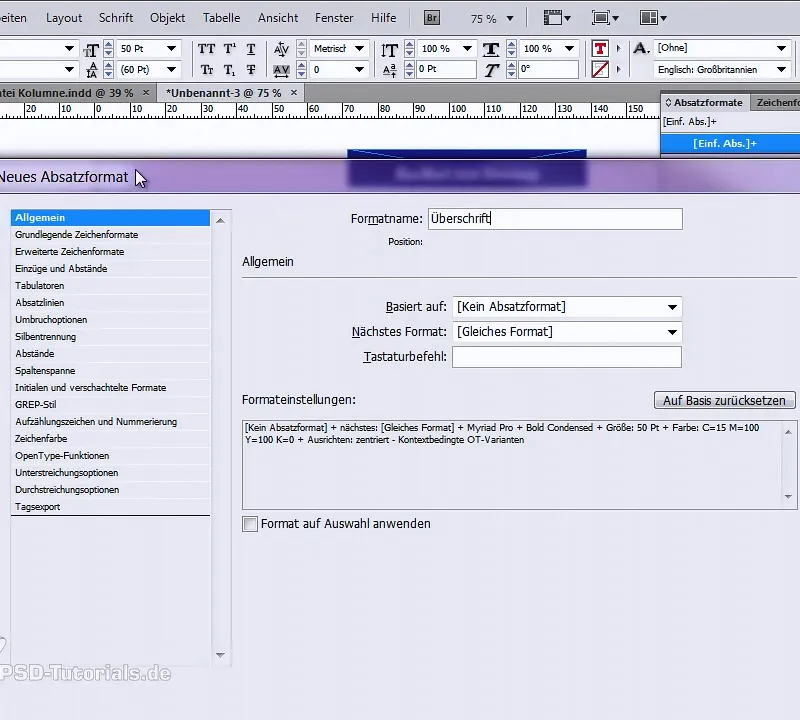This screenshot has width=800, height=720.
Task: Select Absatzlinien category
Action: 110,303
